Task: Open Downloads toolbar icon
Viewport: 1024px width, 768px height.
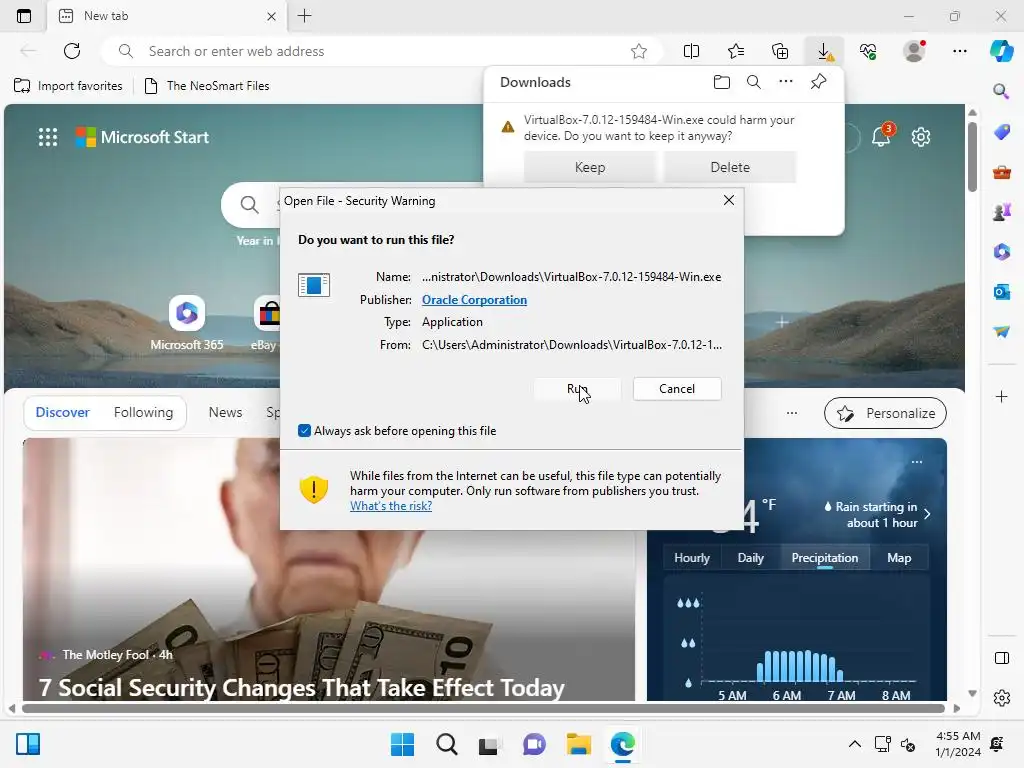Action: 824,51
